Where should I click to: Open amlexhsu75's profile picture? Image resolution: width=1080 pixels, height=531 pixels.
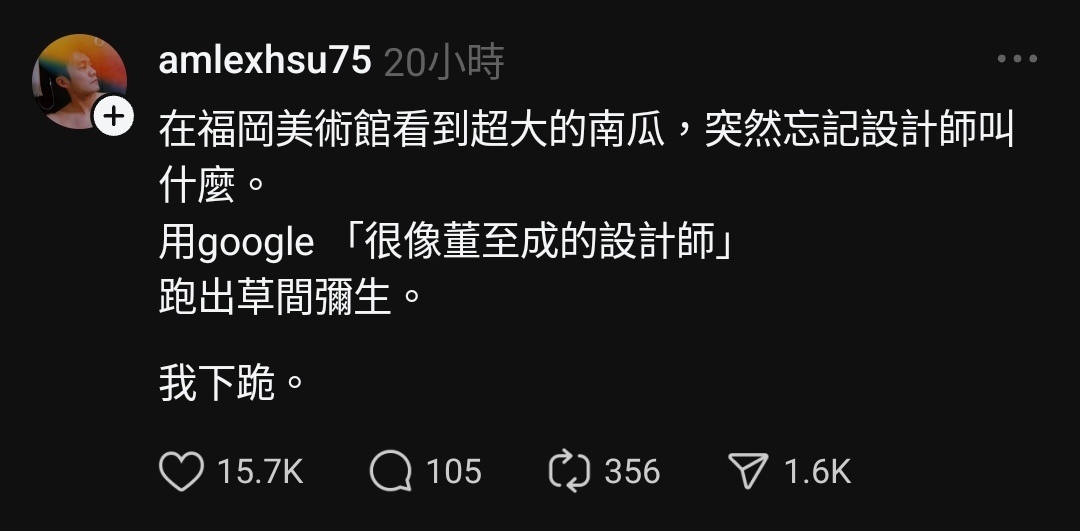(79, 81)
